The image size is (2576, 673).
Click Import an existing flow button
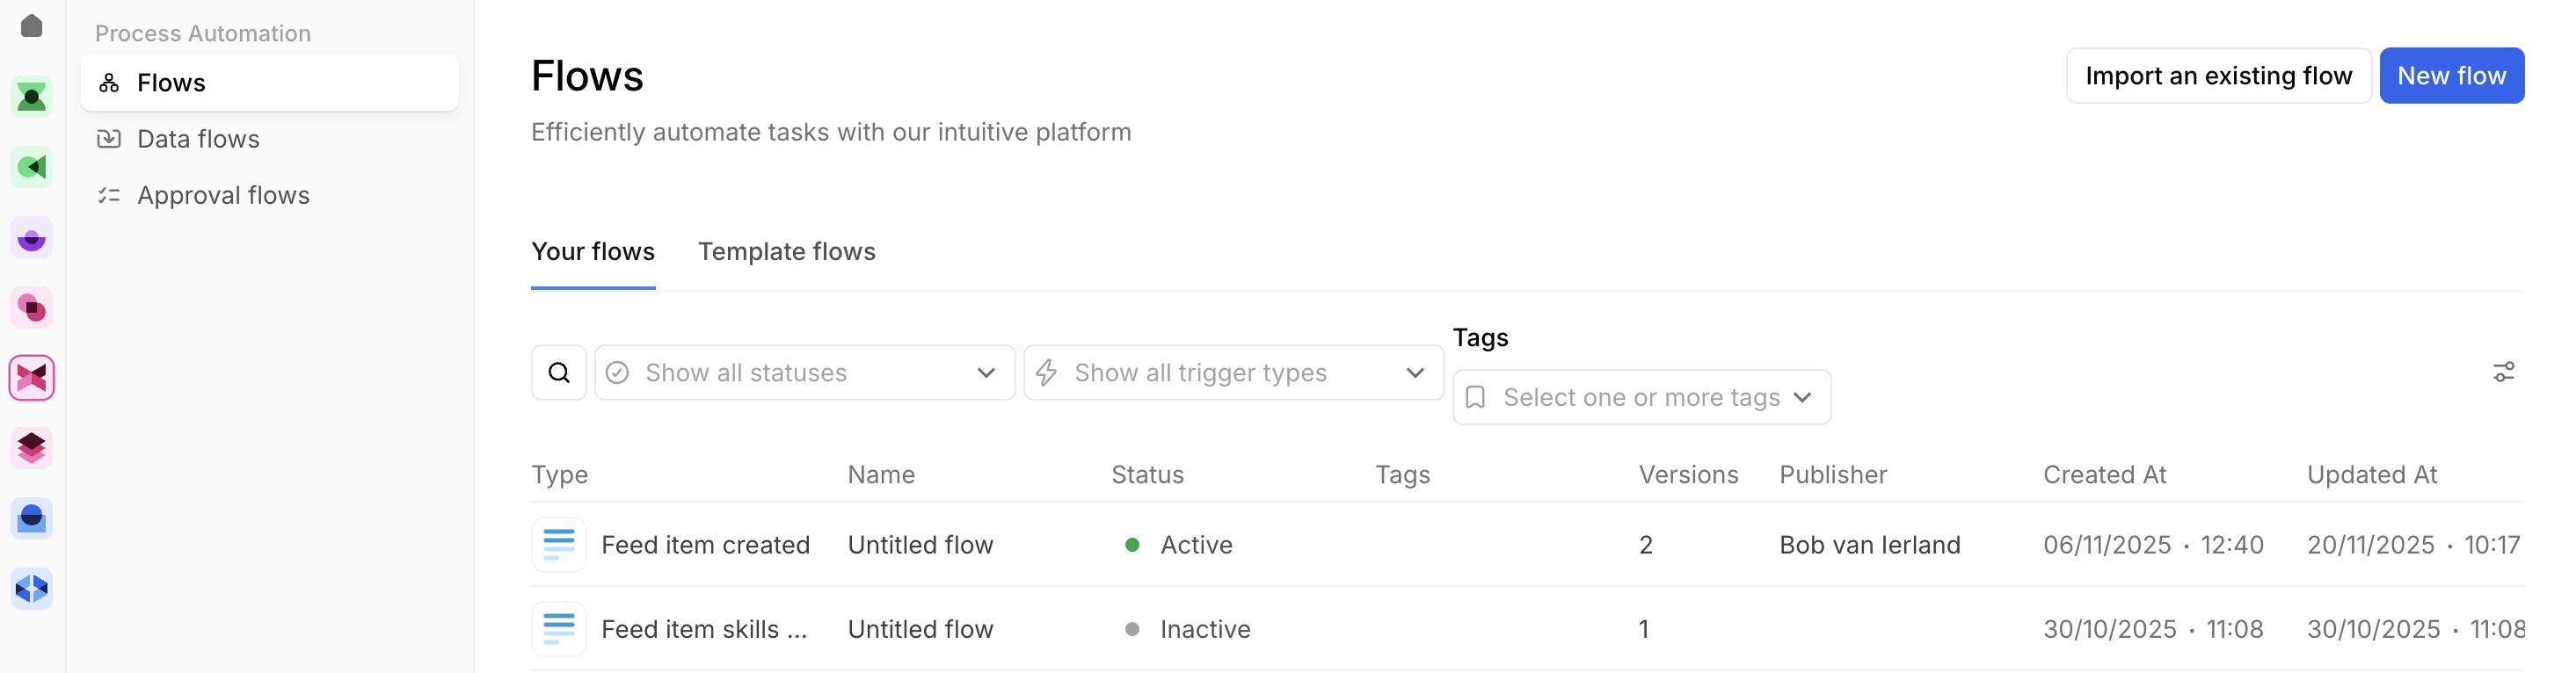coord(2218,76)
